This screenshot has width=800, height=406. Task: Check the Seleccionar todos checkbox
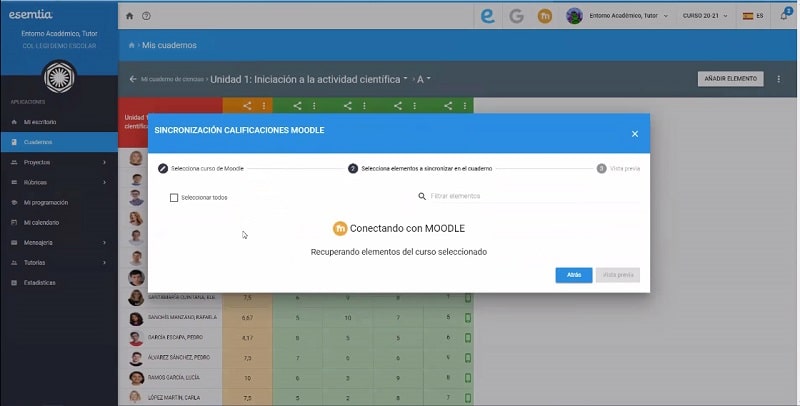tap(174, 197)
